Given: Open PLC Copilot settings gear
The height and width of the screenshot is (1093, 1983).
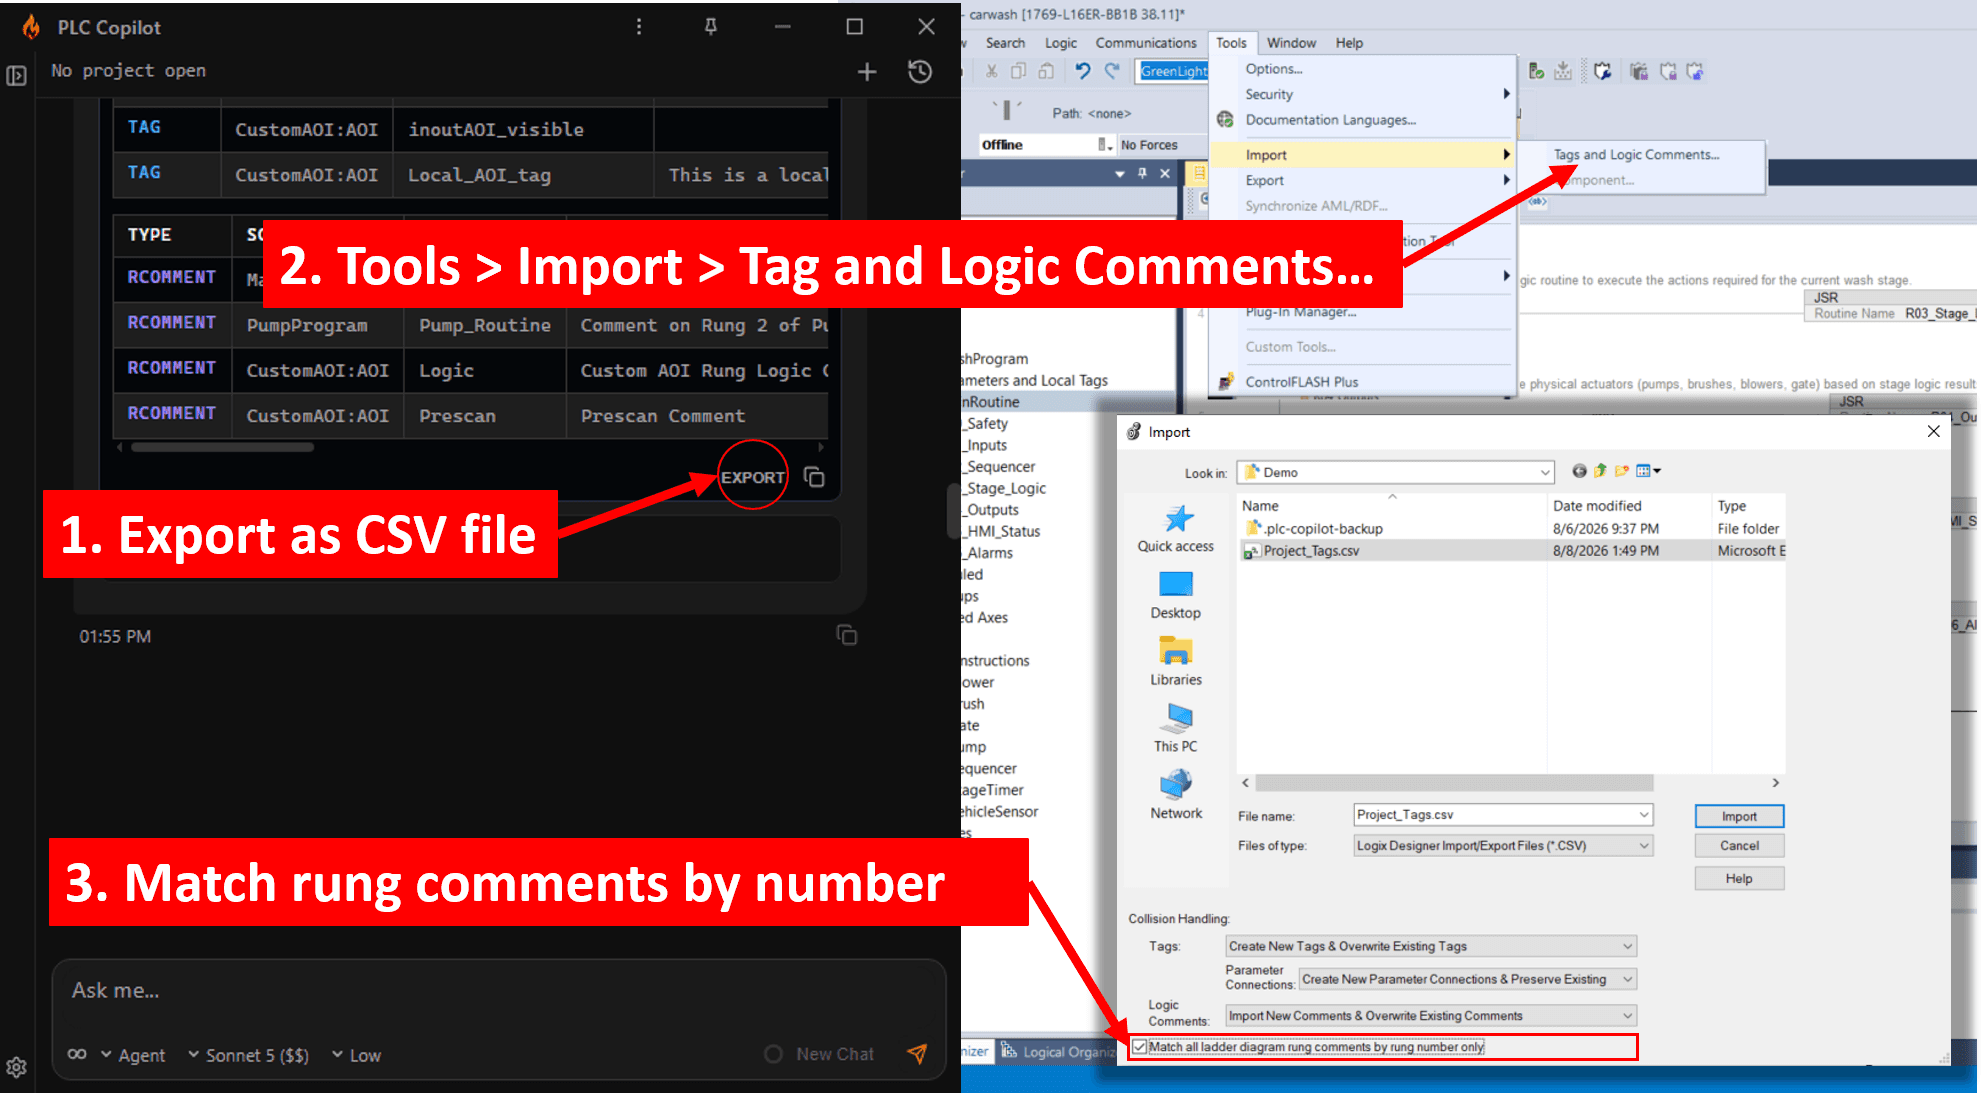Looking at the screenshot, I should (16, 1067).
